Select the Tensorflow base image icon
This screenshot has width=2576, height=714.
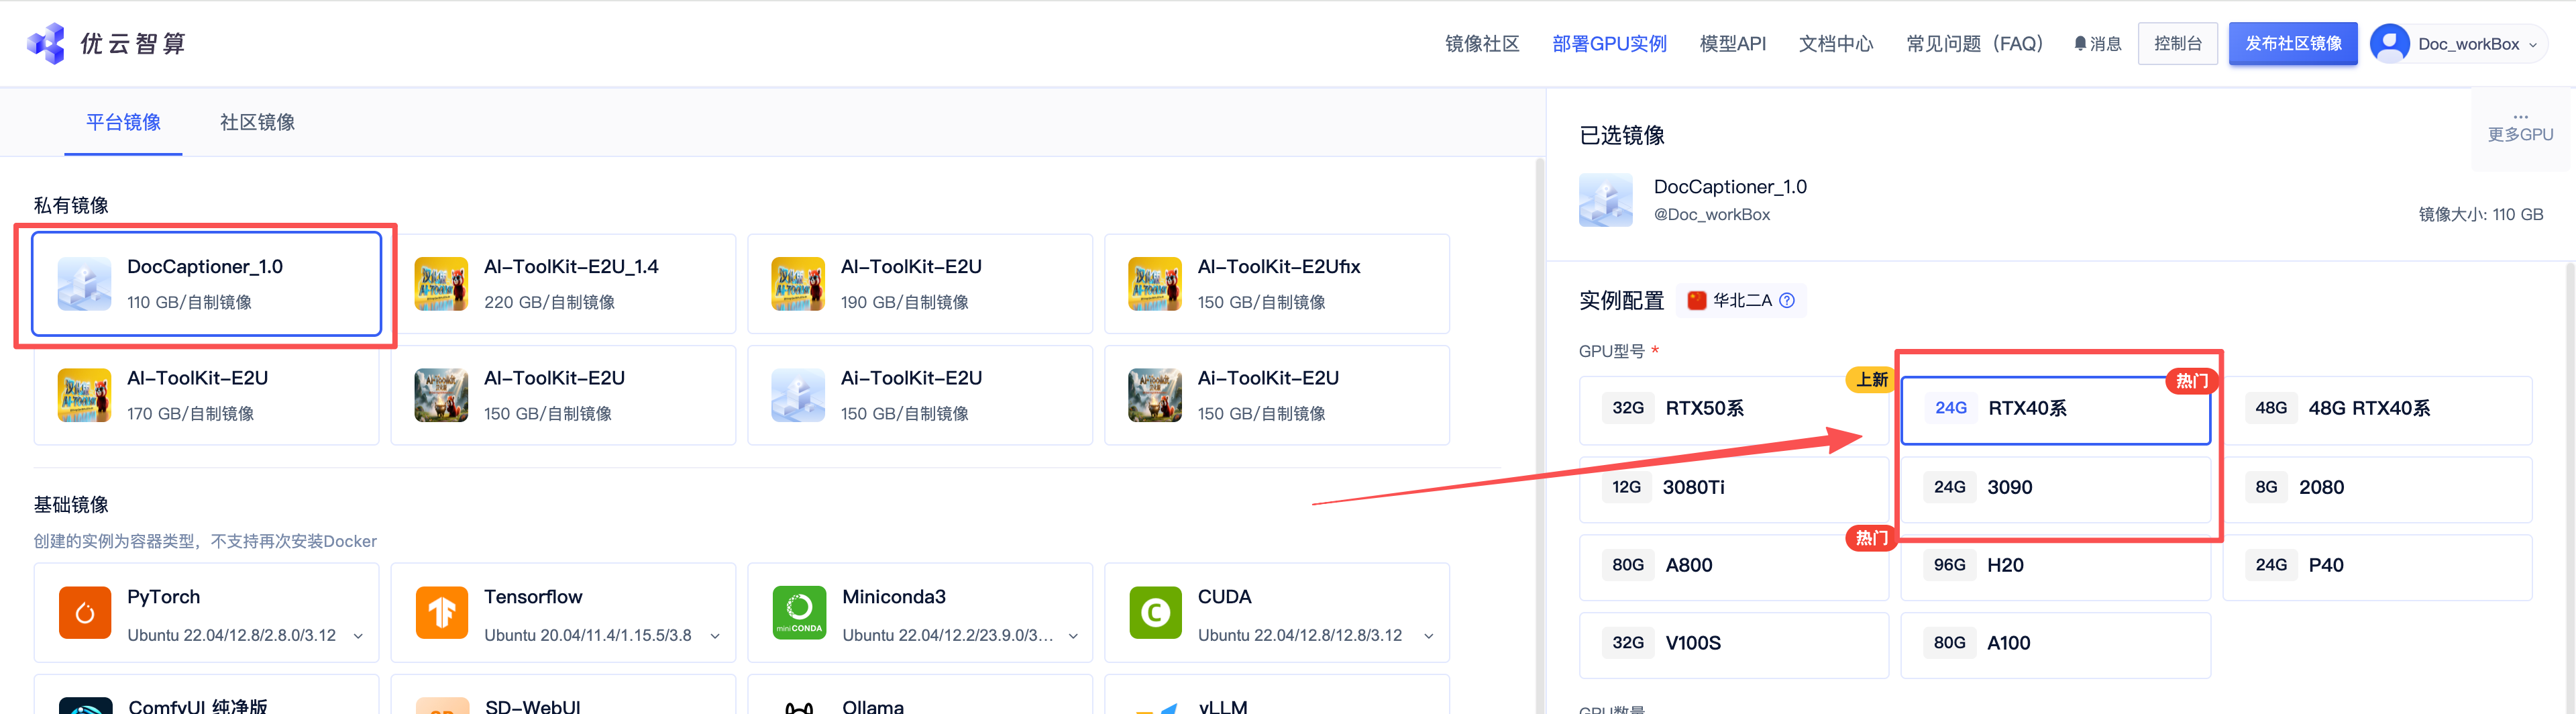point(441,612)
